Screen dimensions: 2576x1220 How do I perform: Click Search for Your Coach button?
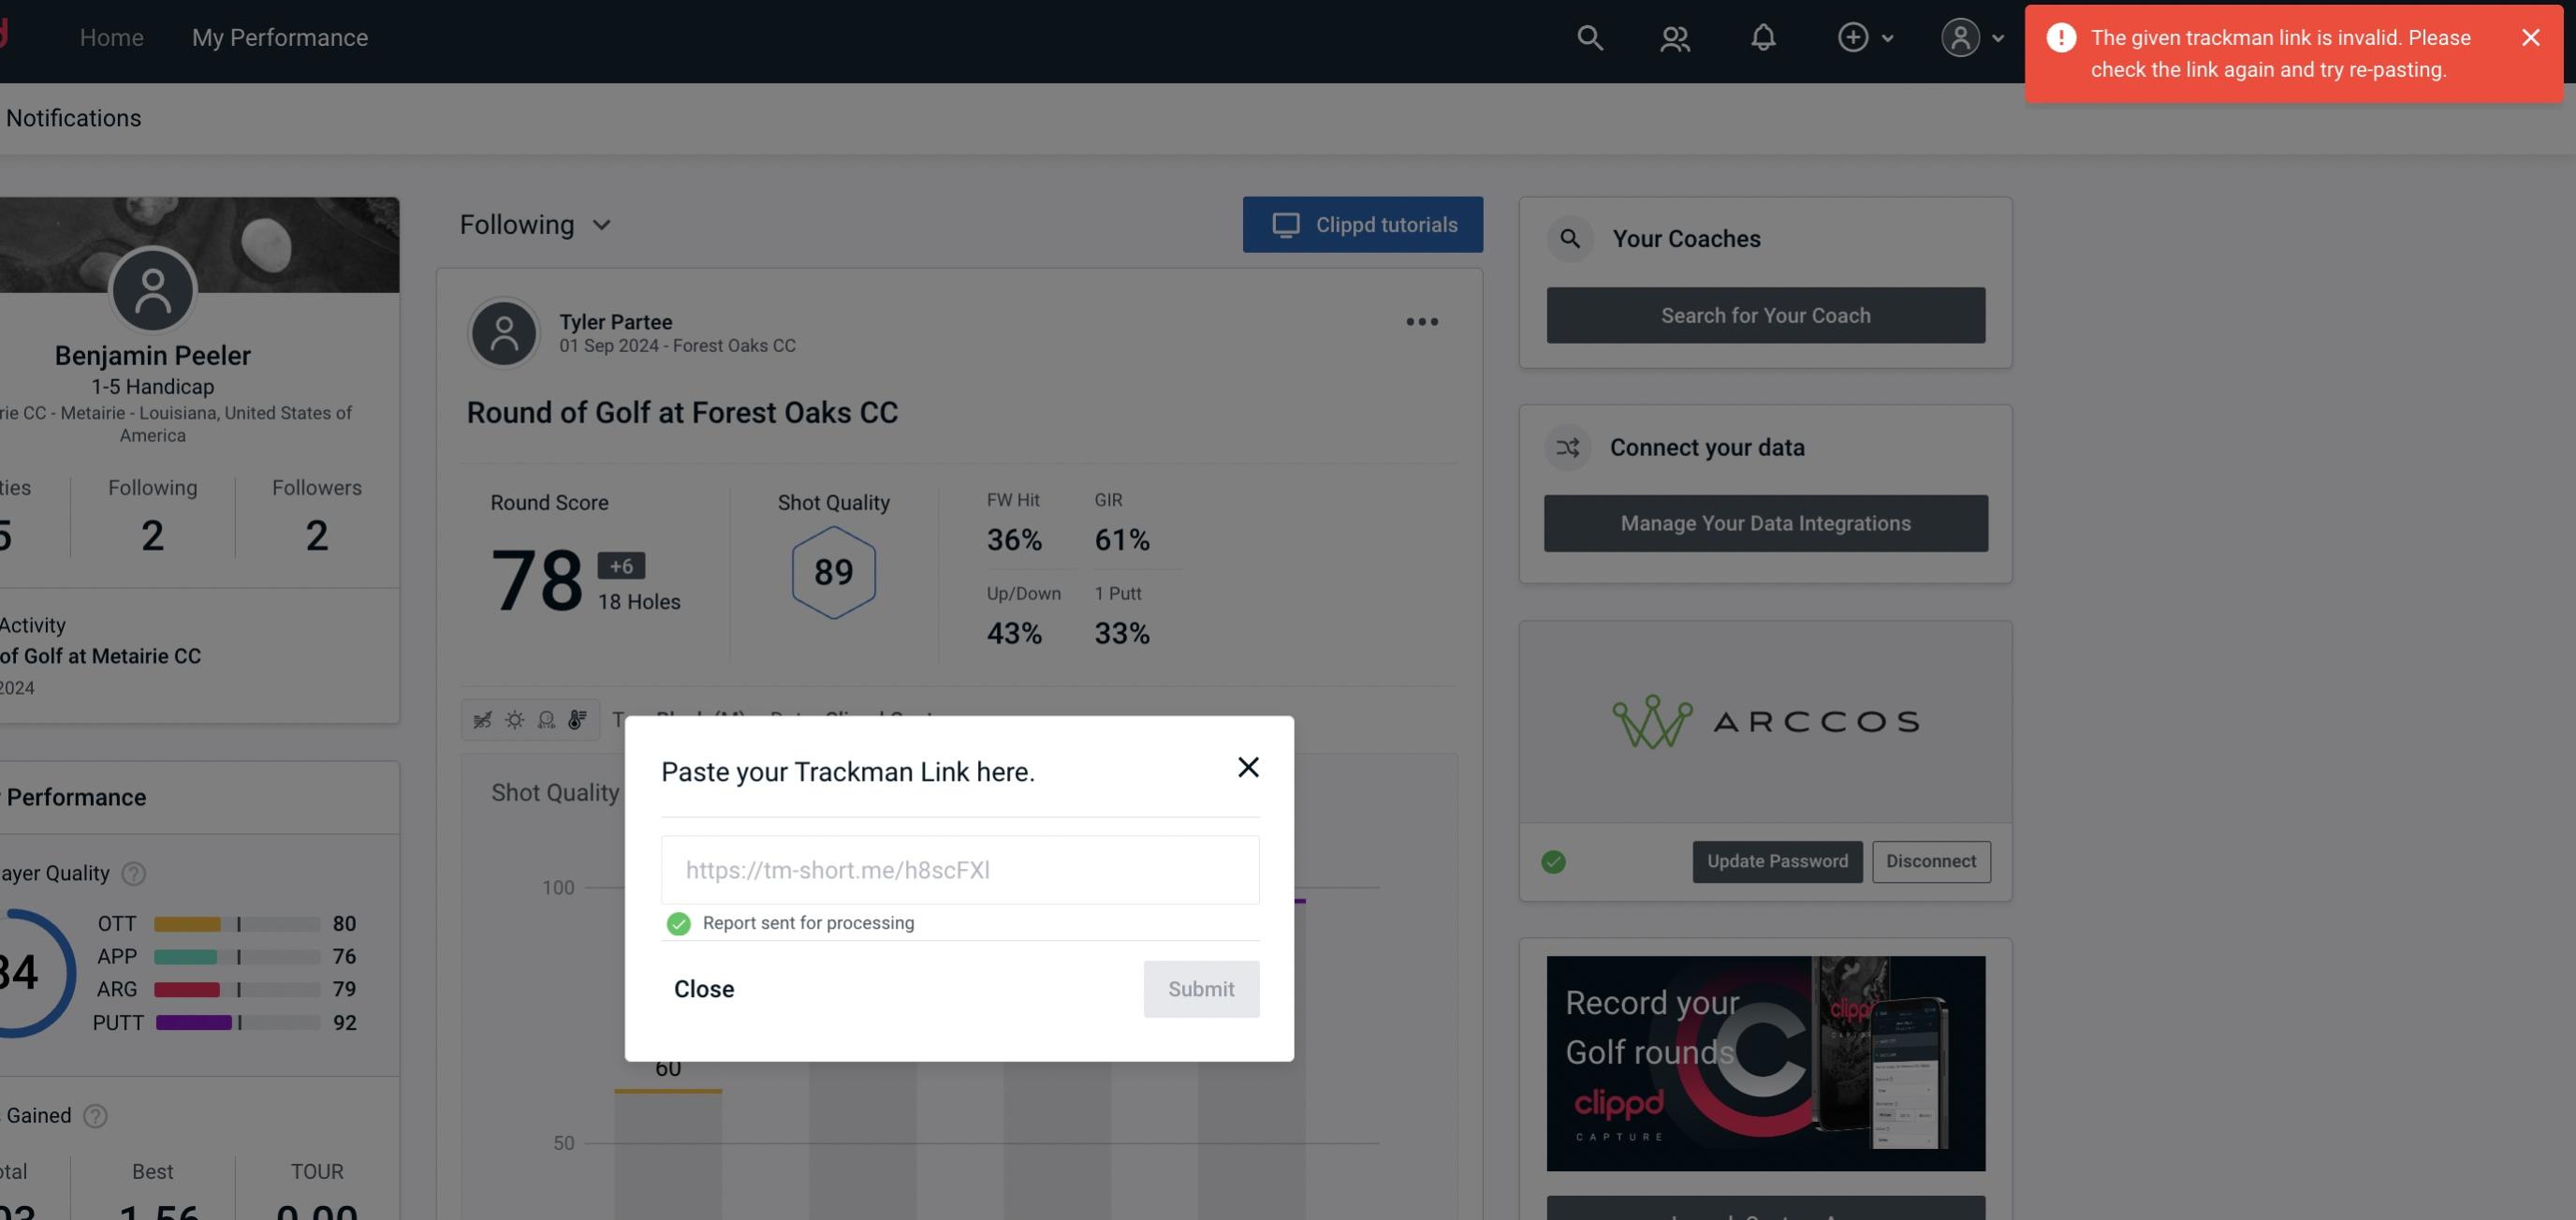tap(1766, 316)
